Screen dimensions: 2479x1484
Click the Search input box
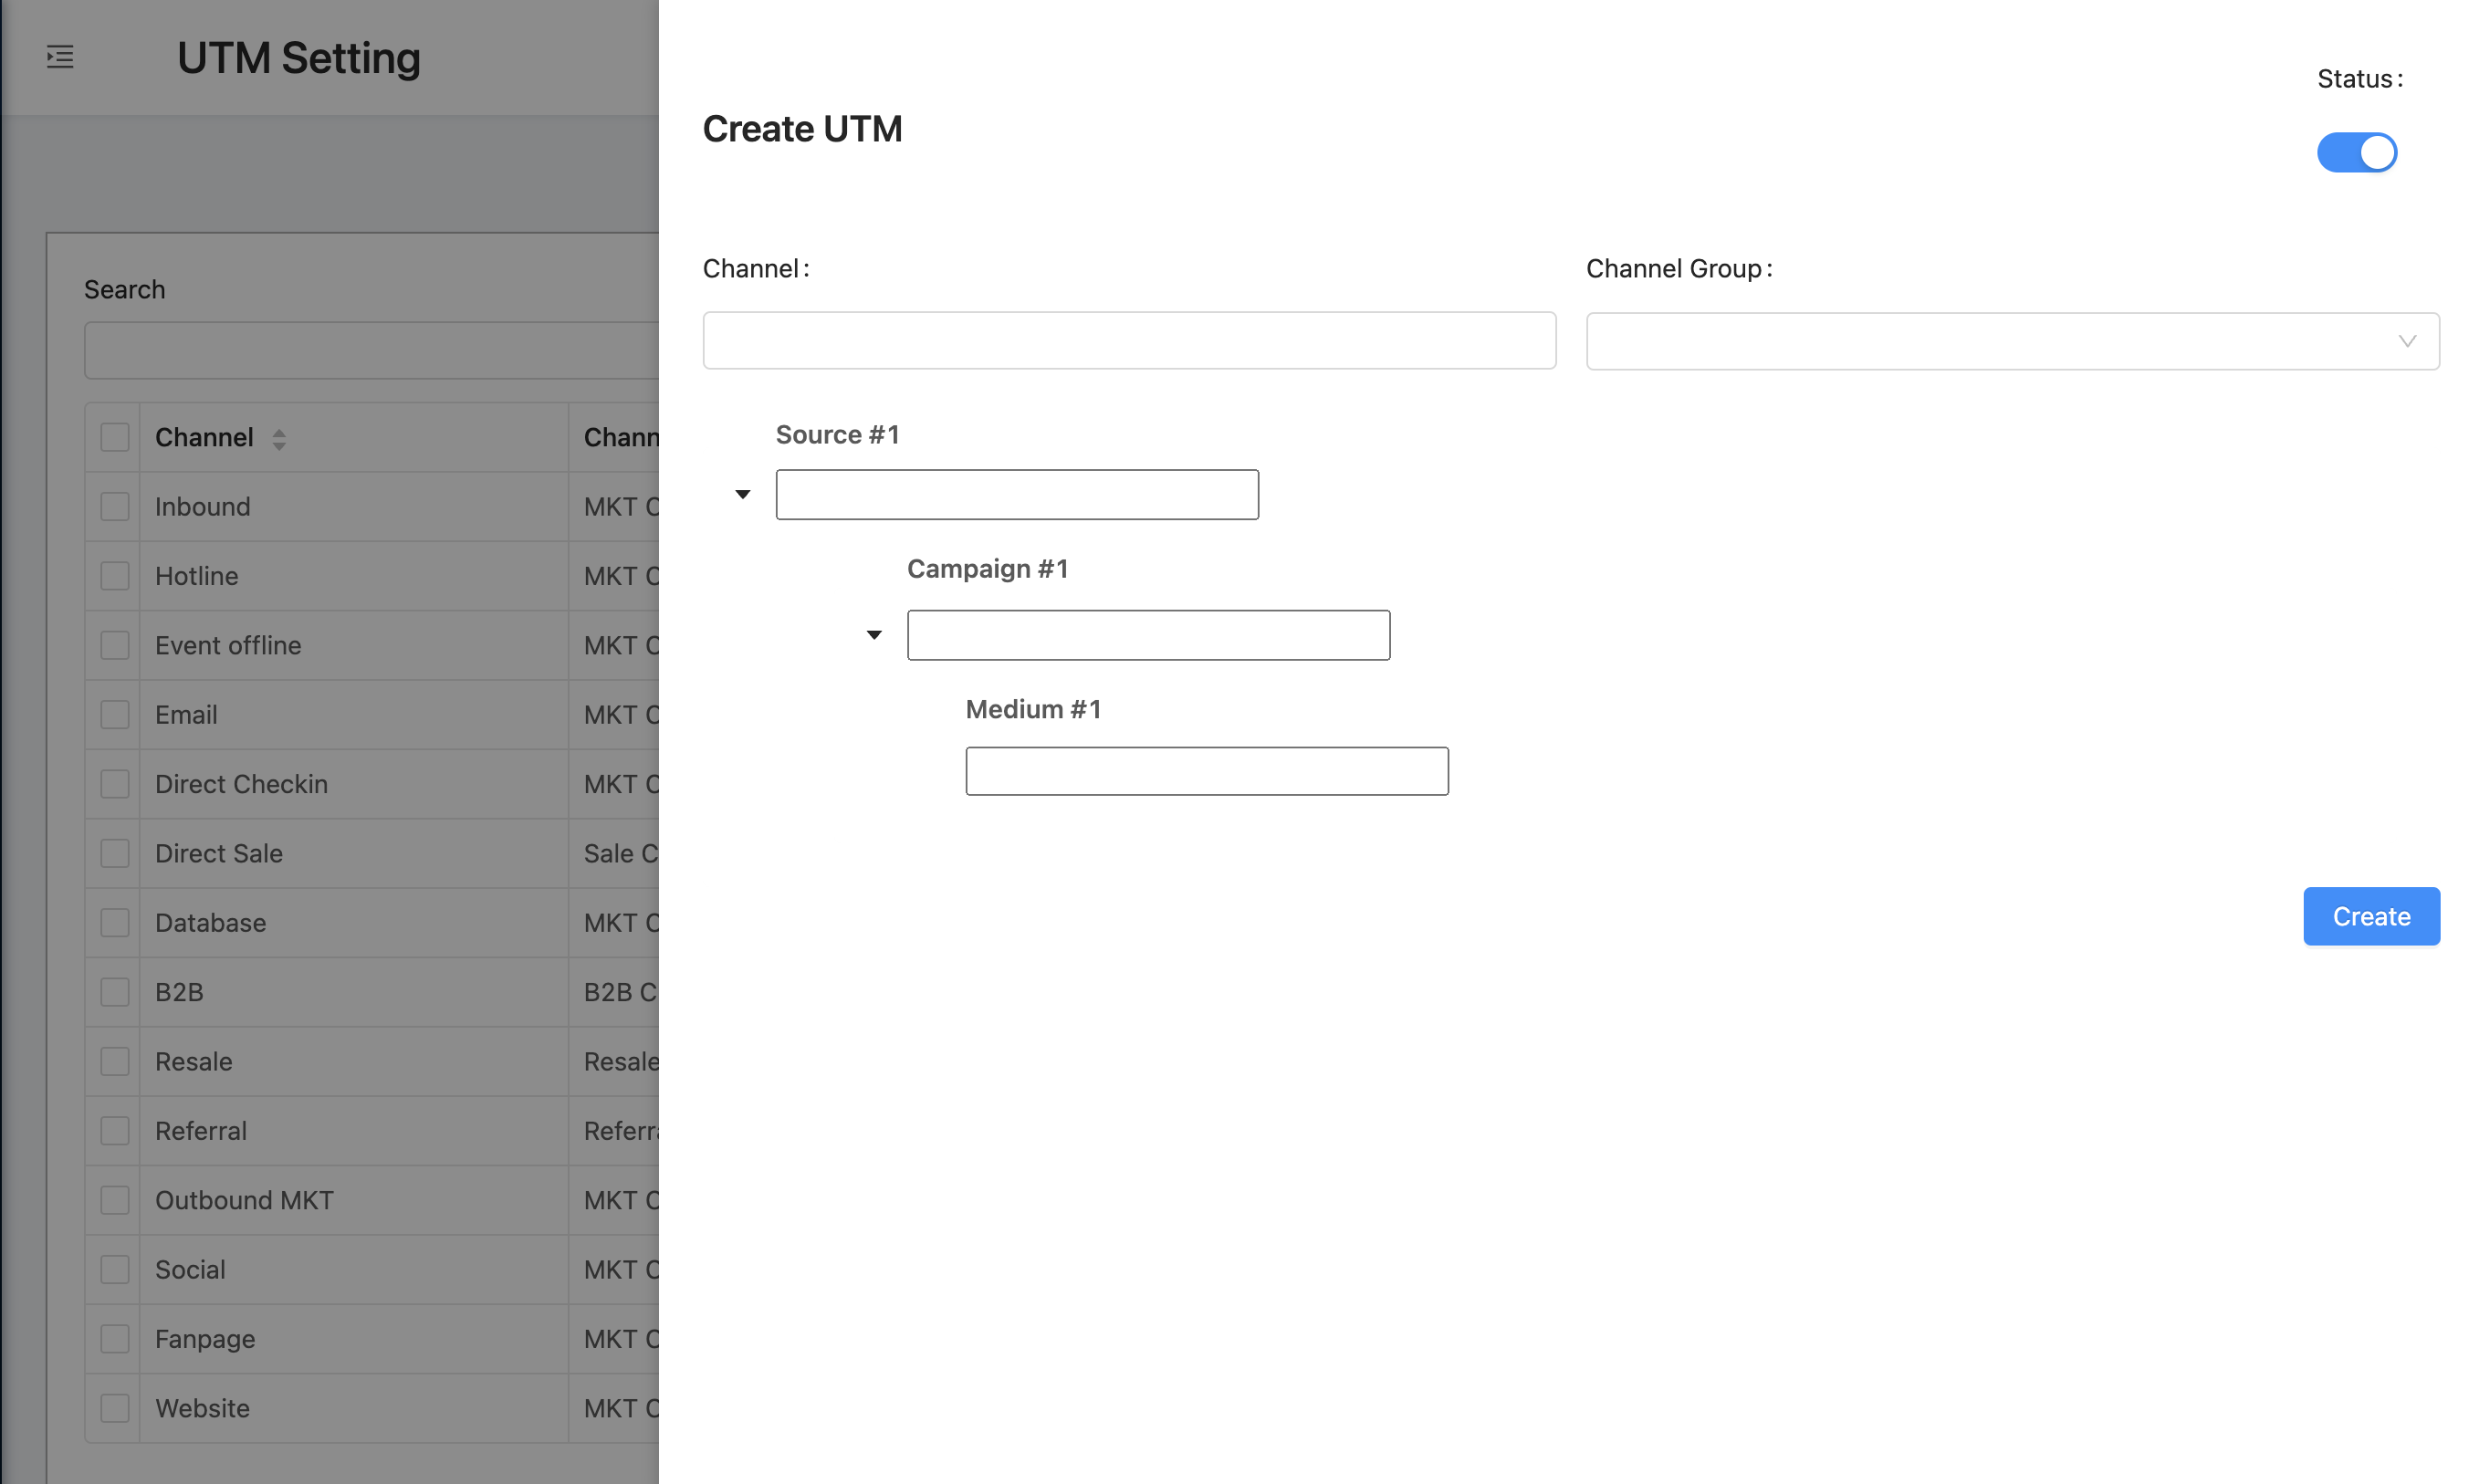370,350
